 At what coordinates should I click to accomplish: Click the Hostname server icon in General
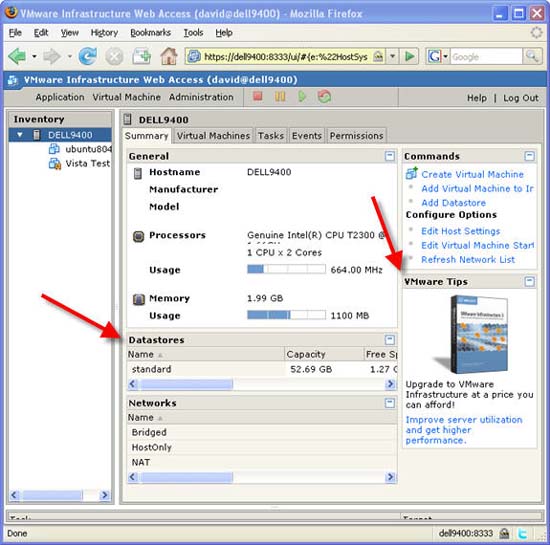click(138, 173)
